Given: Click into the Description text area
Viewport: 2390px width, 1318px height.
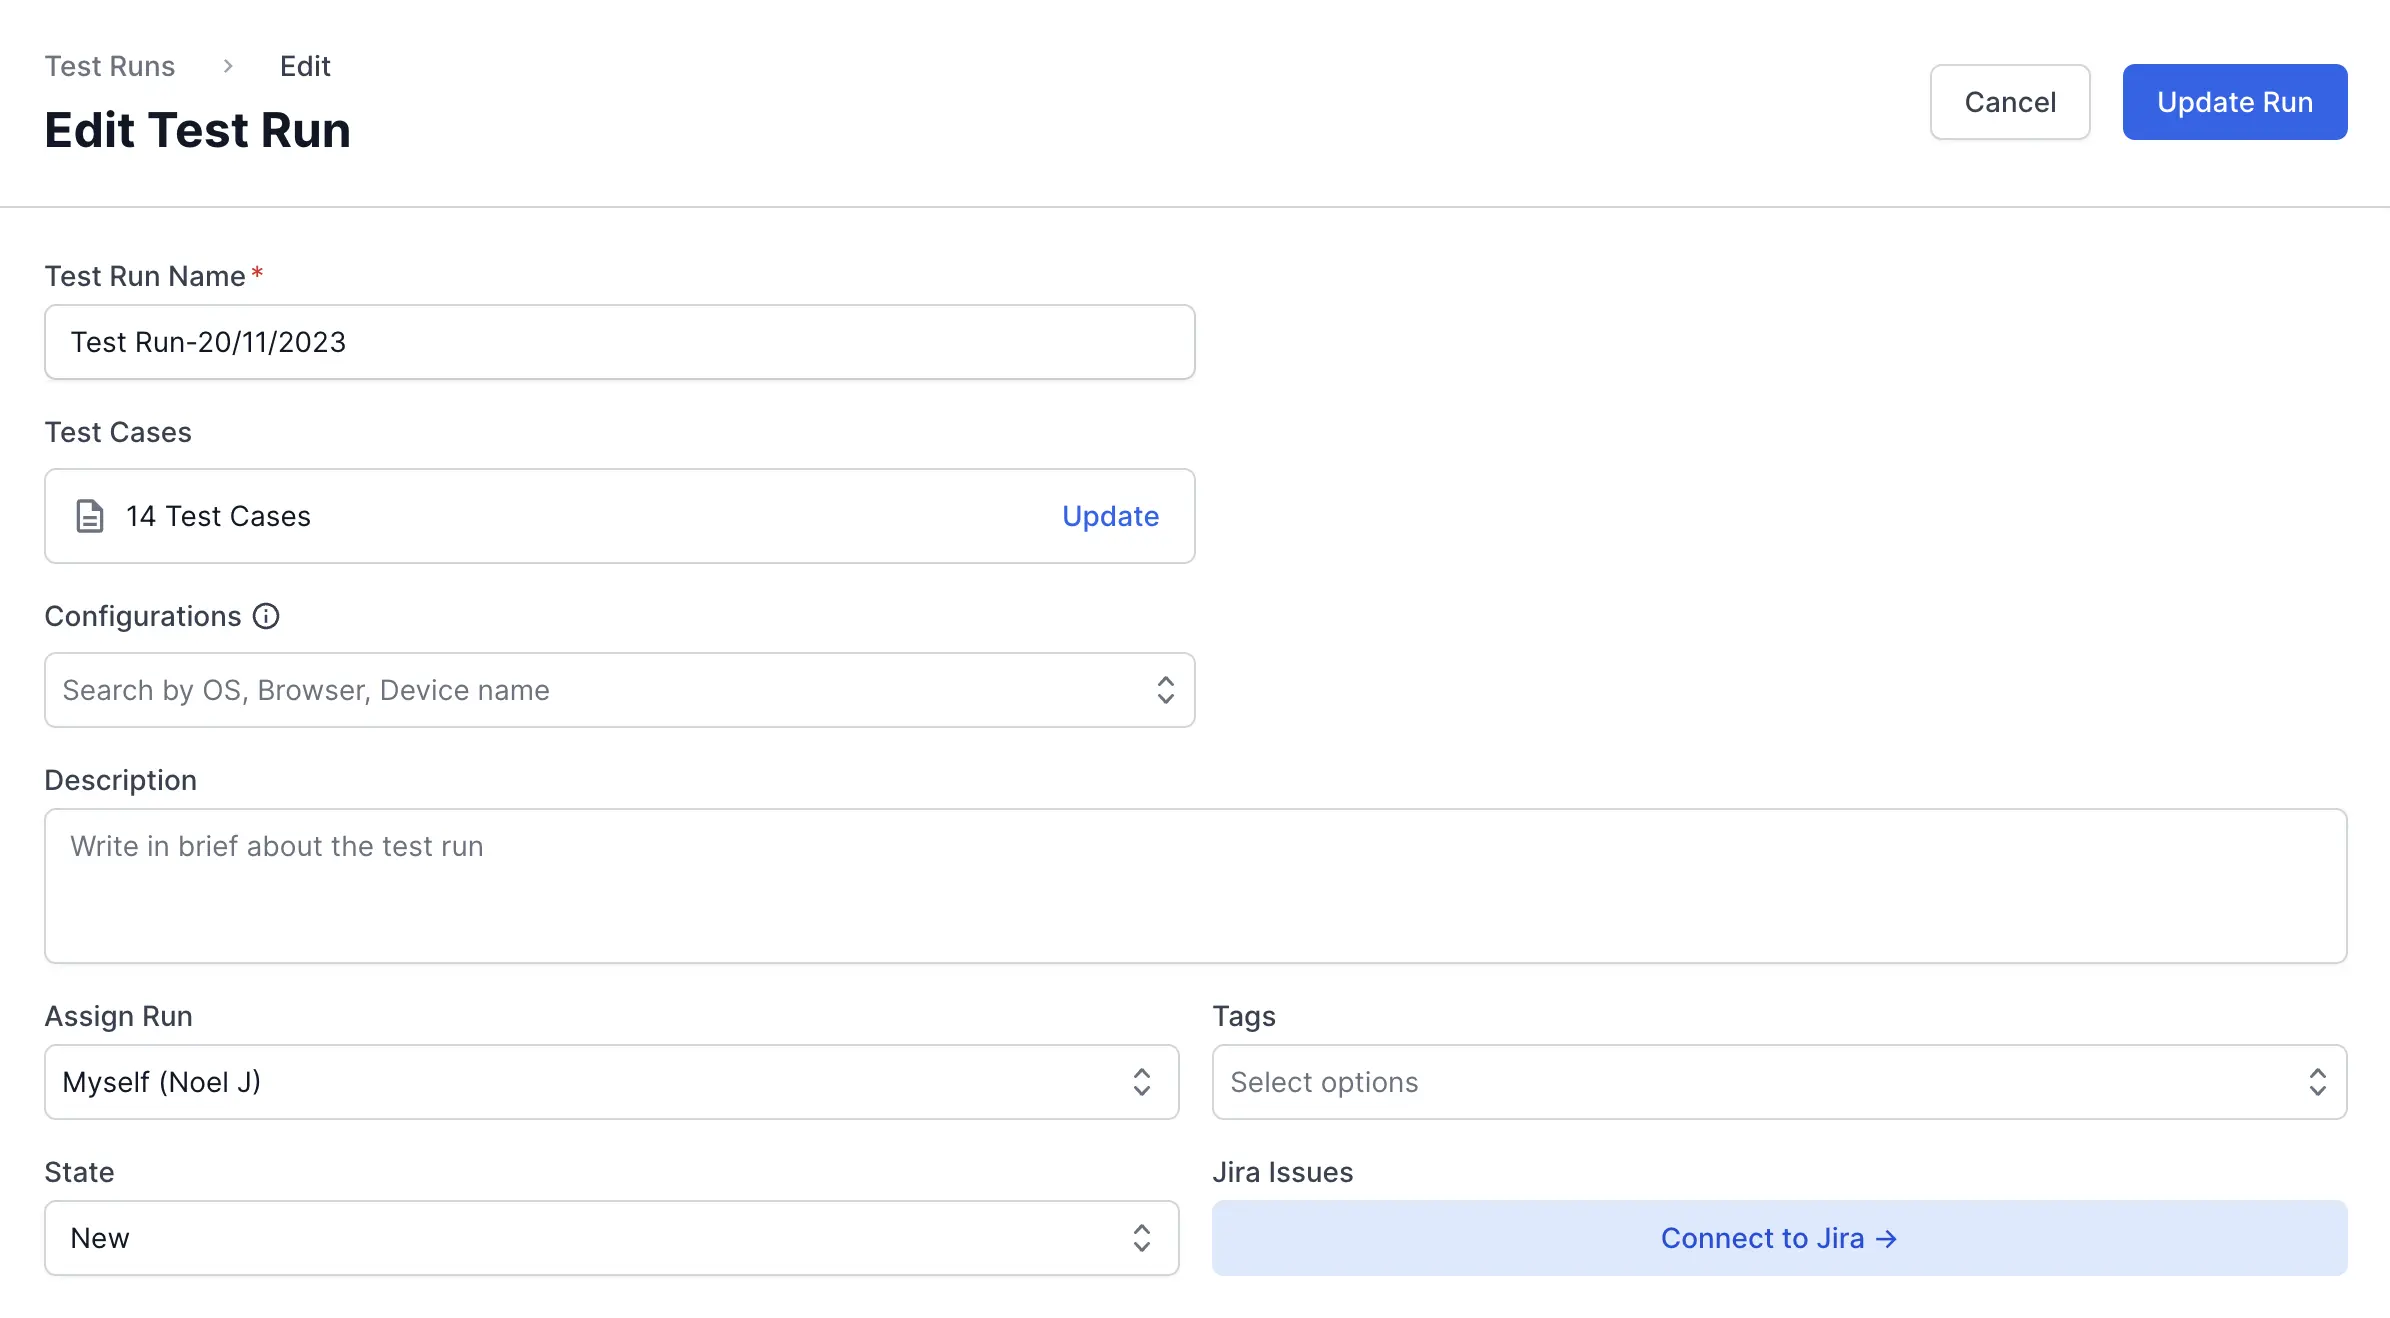Looking at the screenshot, I should 1195,886.
